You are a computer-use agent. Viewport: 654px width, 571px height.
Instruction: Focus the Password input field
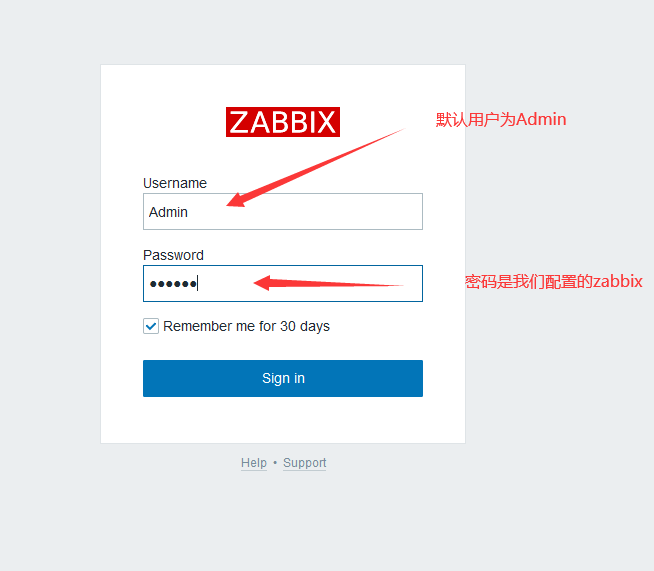(283, 283)
